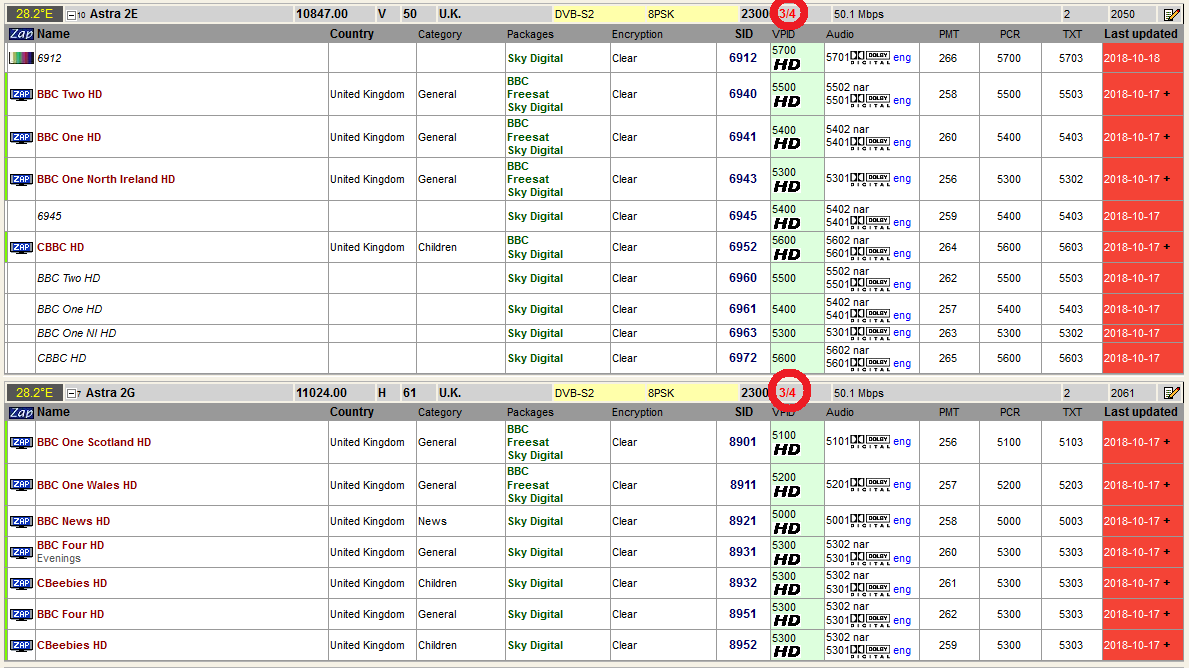The image size is (1189, 668).
Task: Click the Children category in CBBC HD row
Action: 438,247
